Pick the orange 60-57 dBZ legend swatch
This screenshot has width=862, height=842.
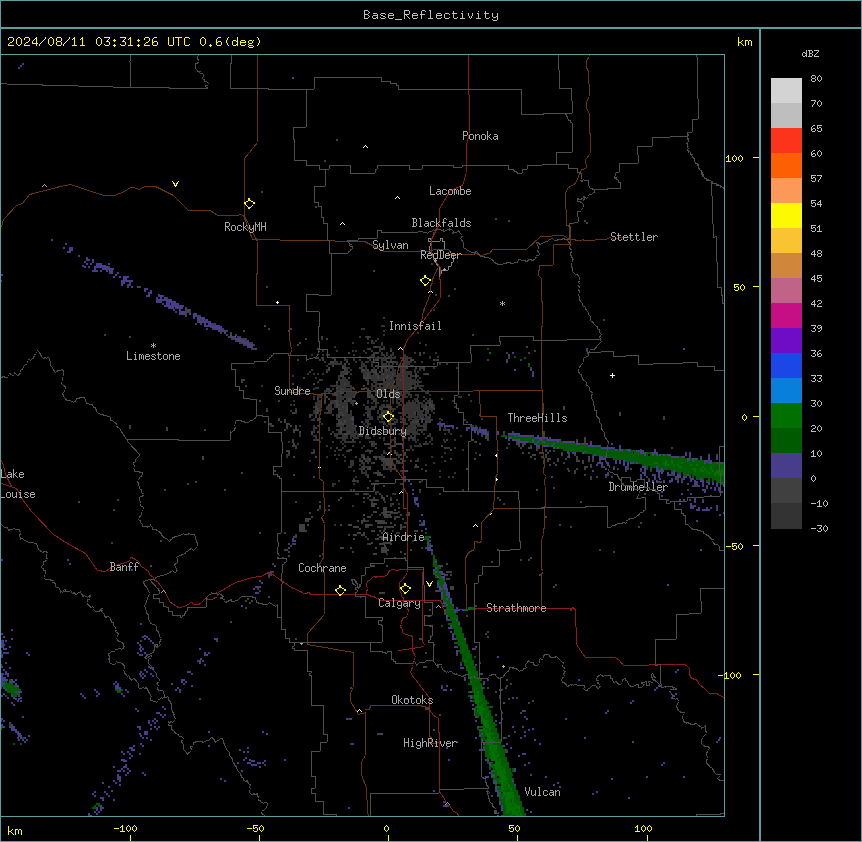(786, 165)
